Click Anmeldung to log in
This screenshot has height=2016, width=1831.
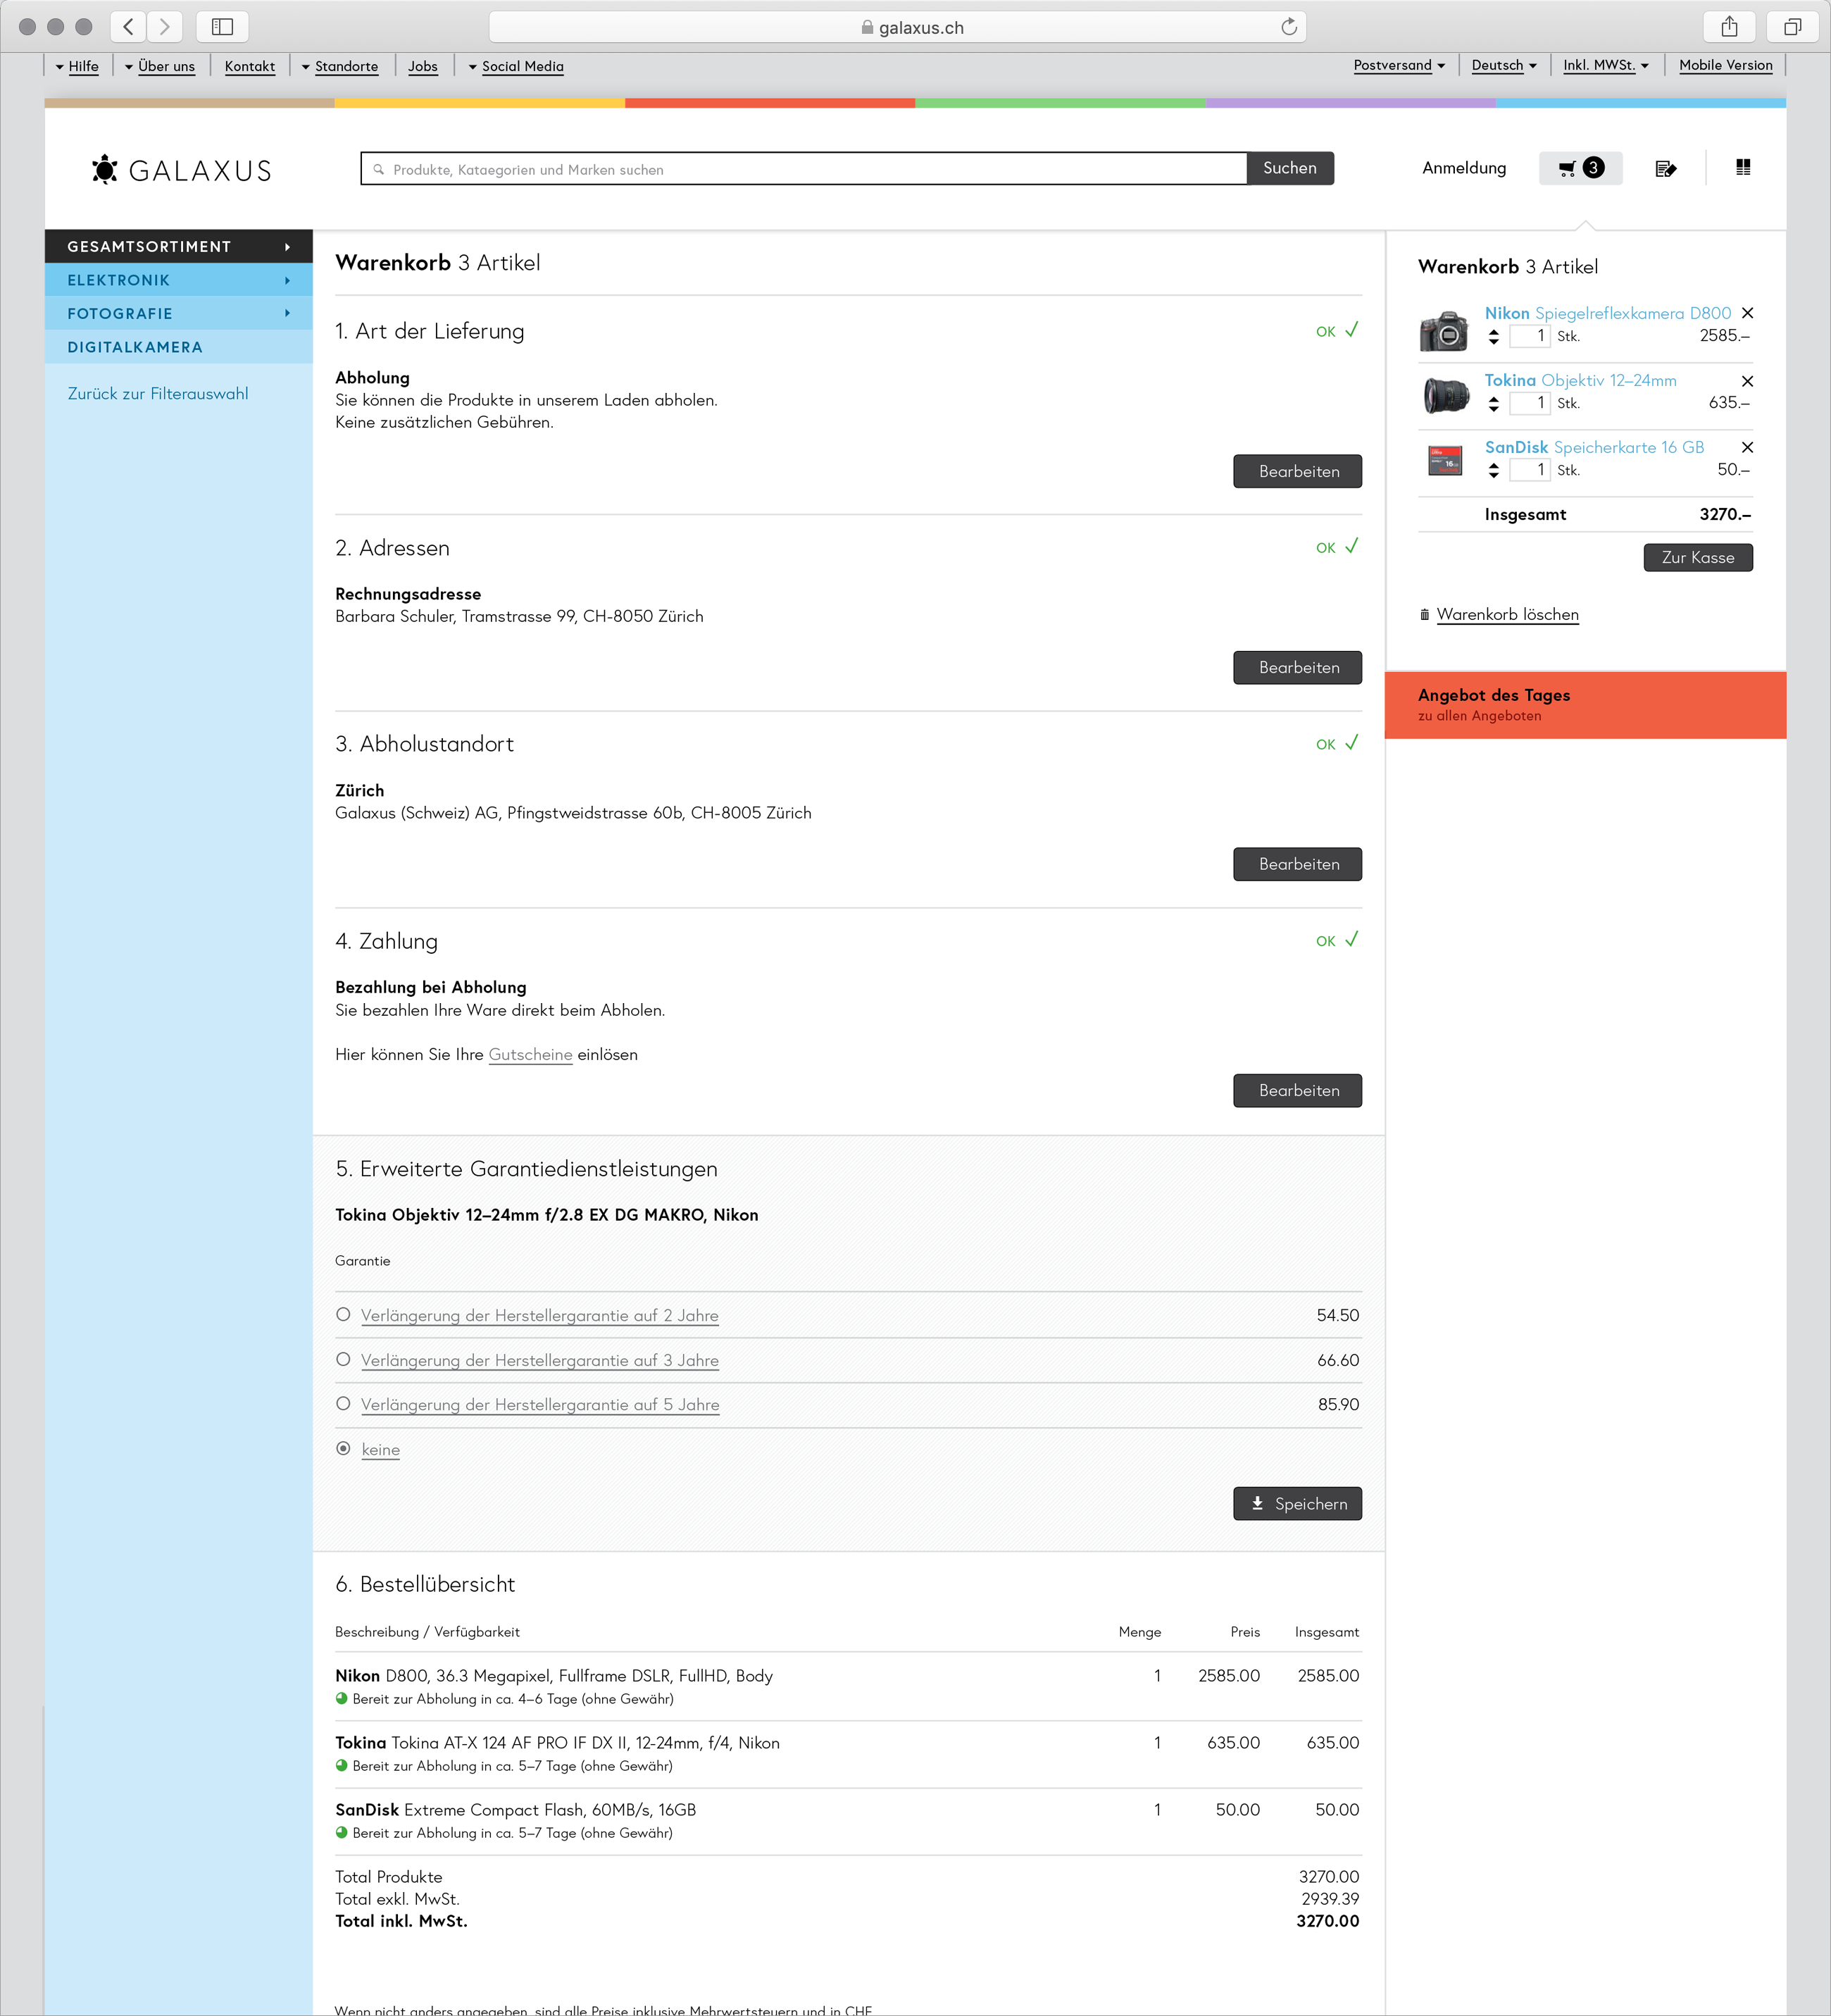click(x=1464, y=168)
